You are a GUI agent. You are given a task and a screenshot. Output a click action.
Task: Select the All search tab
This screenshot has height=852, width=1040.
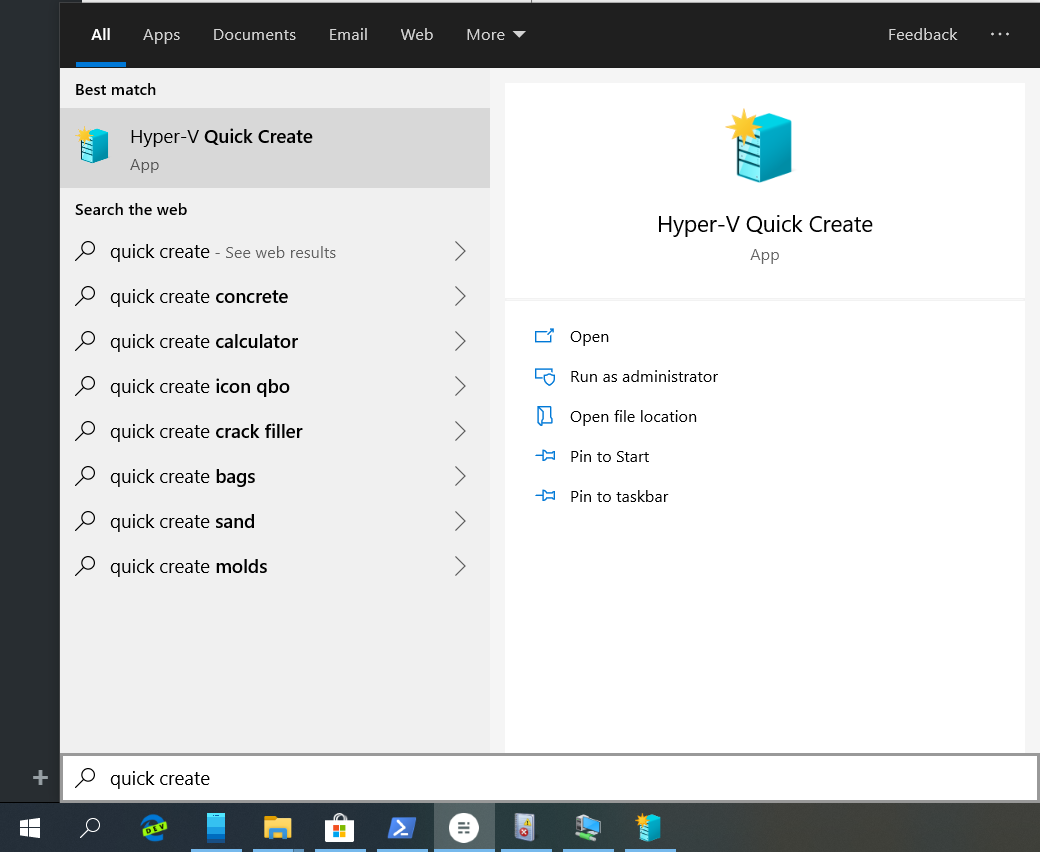click(x=101, y=34)
